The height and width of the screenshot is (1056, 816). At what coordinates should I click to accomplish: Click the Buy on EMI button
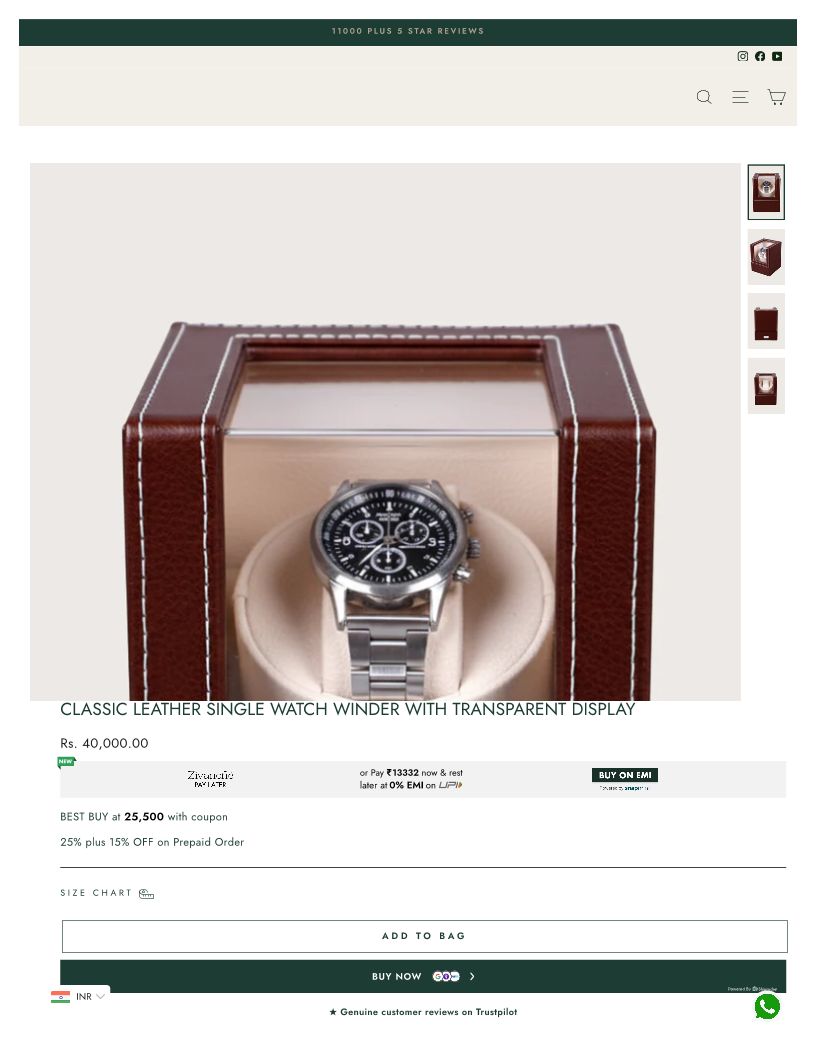point(625,775)
